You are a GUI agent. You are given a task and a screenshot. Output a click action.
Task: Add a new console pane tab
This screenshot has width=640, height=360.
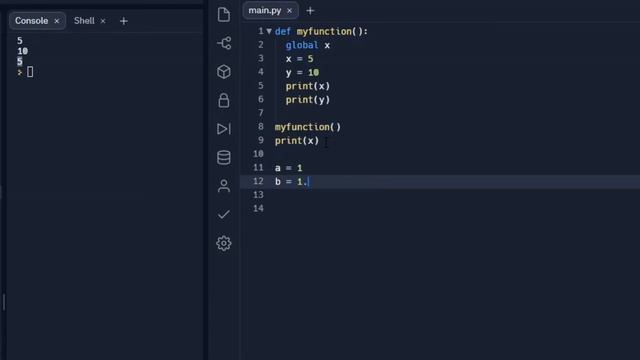point(124,21)
